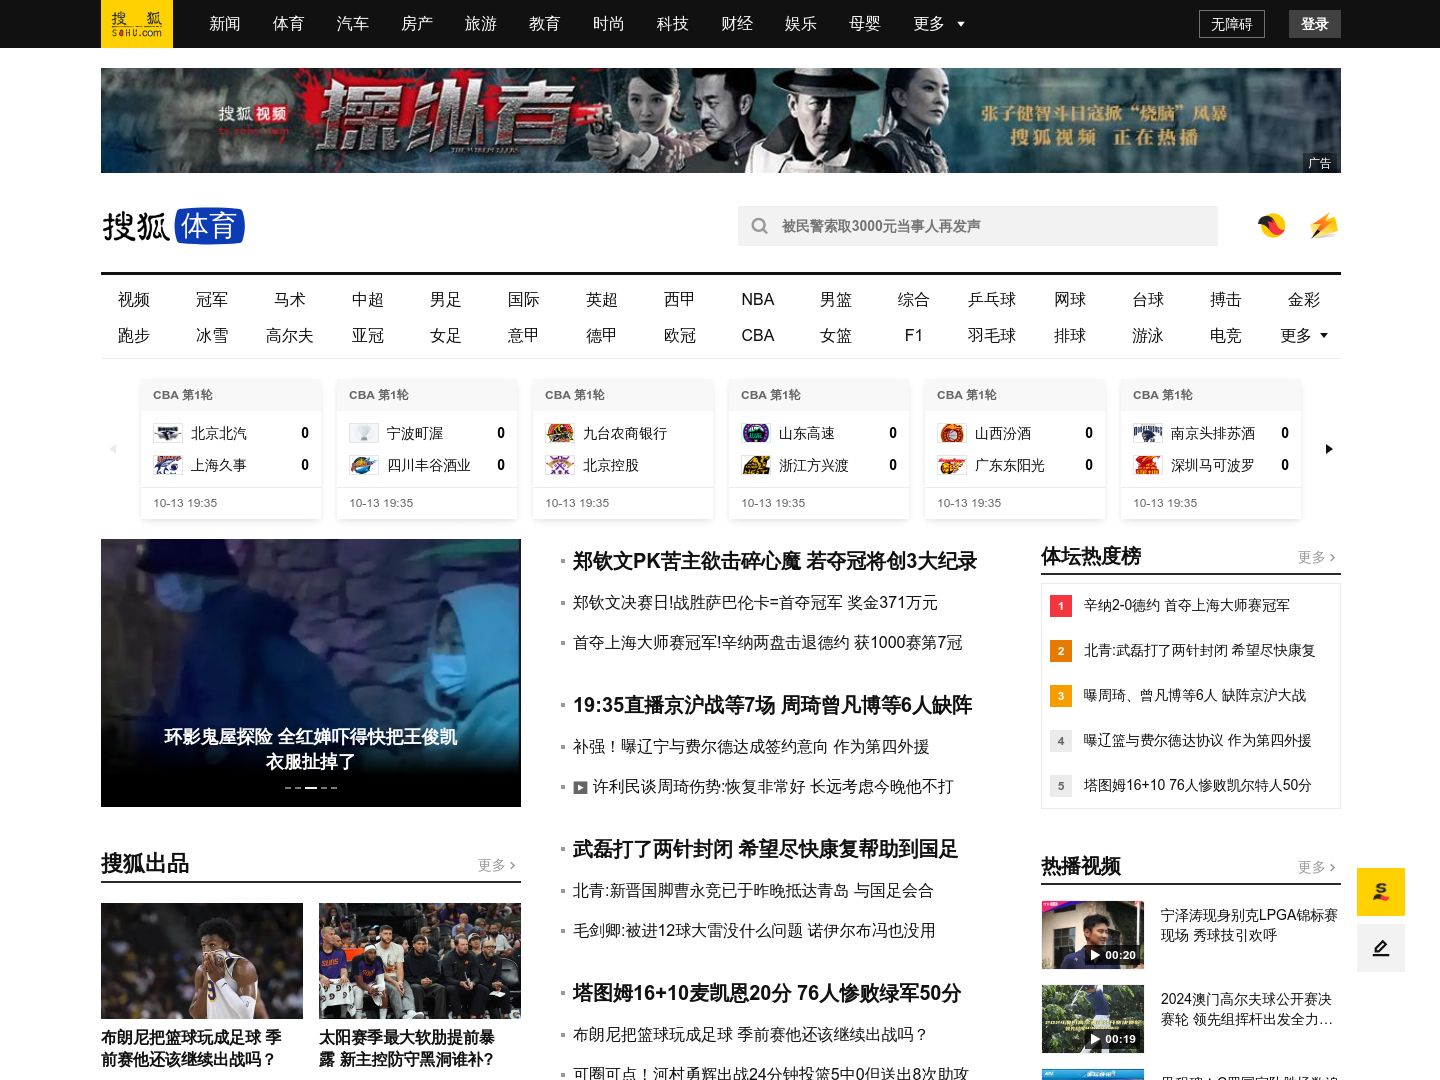This screenshot has height=1080, width=1440.
Task: Click the 无障碍 accessibility button
Action: click(1232, 24)
